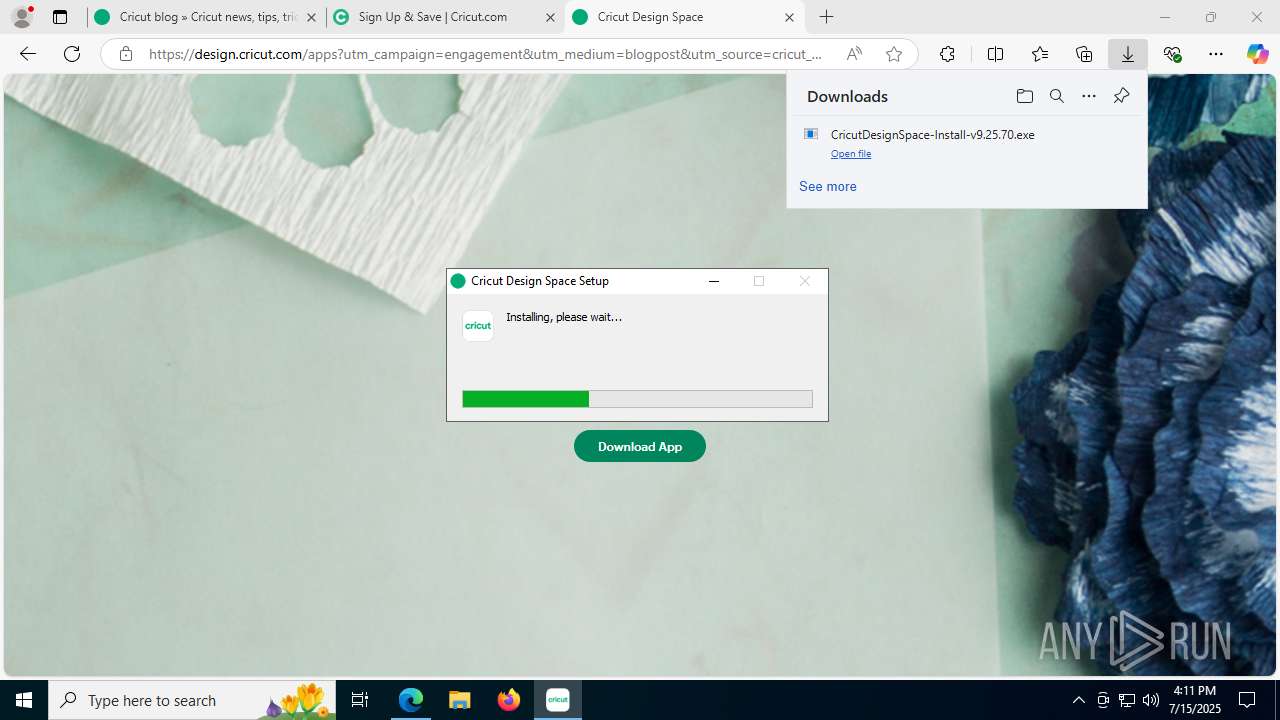Close the Sign Up & Save tab
The height and width of the screenshot is (720, 1280).
550,17
